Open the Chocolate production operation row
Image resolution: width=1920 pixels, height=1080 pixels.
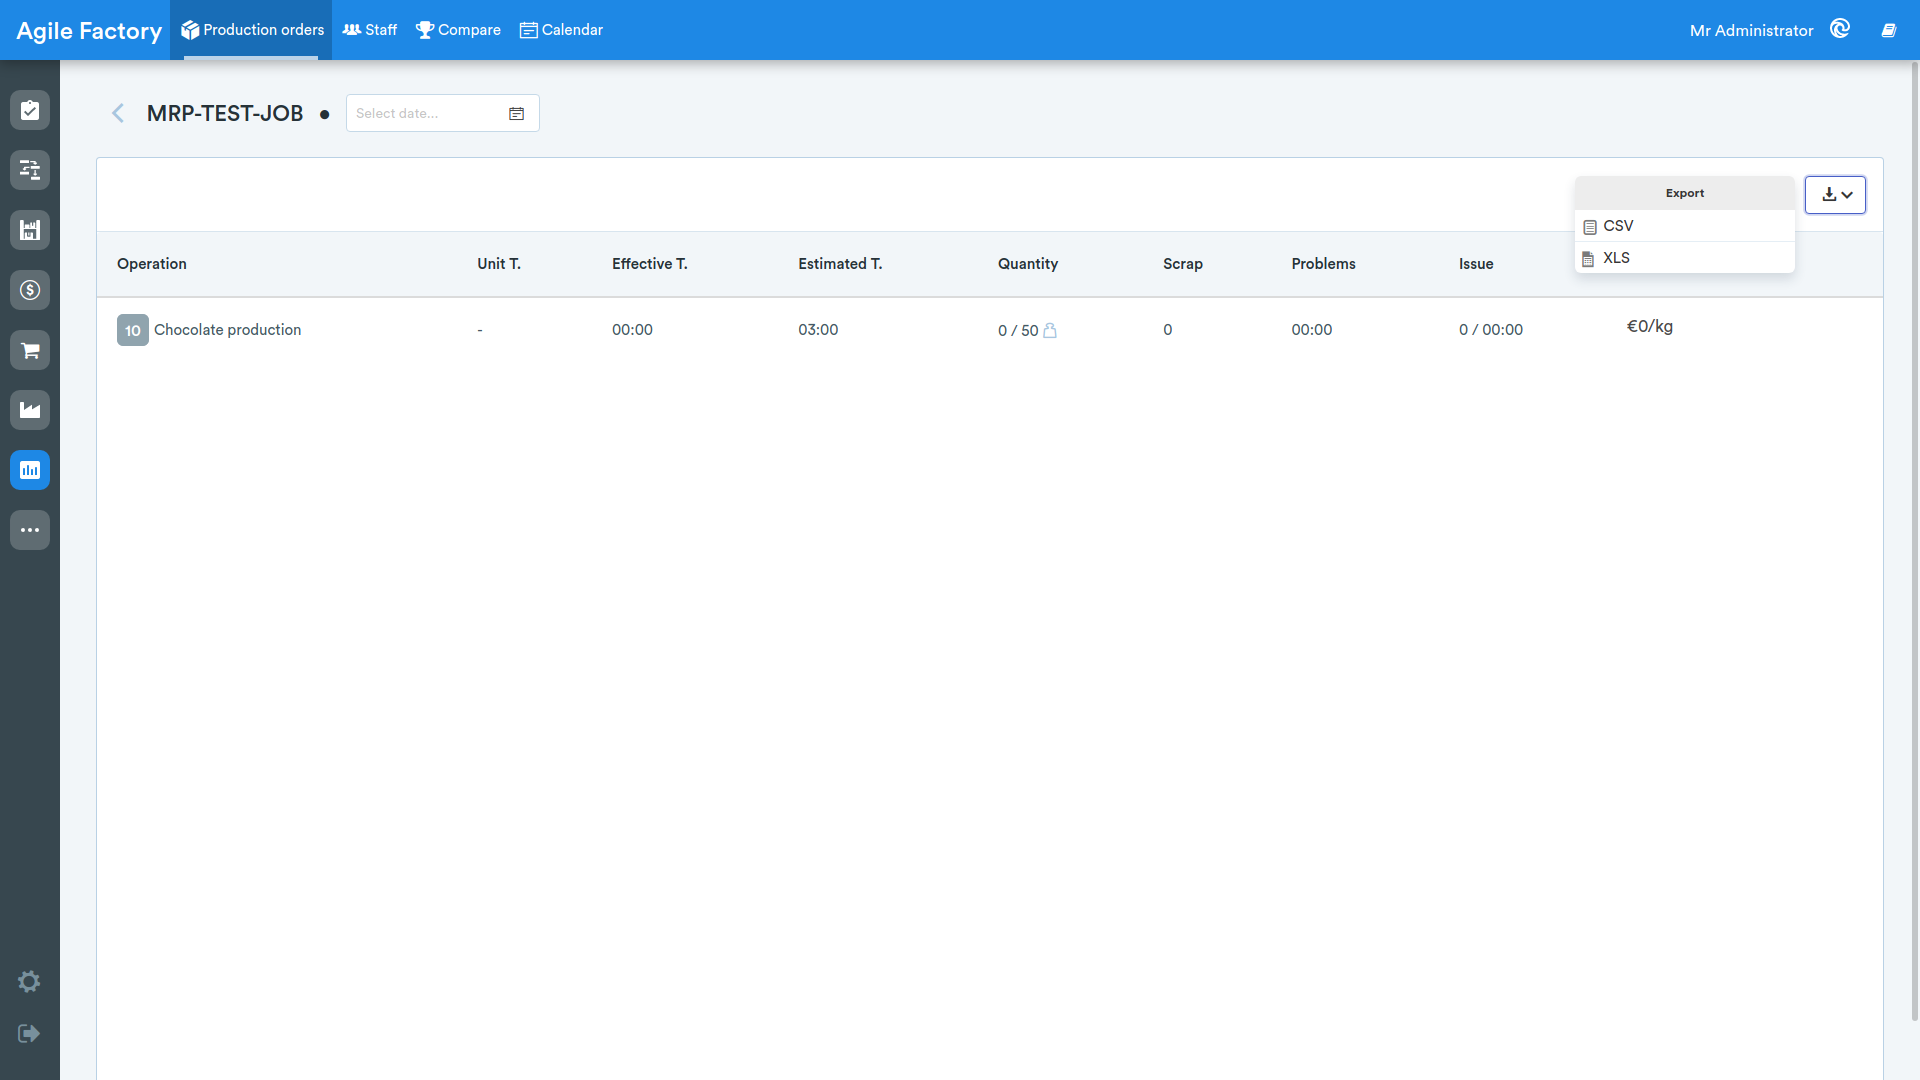click(990, 330)
